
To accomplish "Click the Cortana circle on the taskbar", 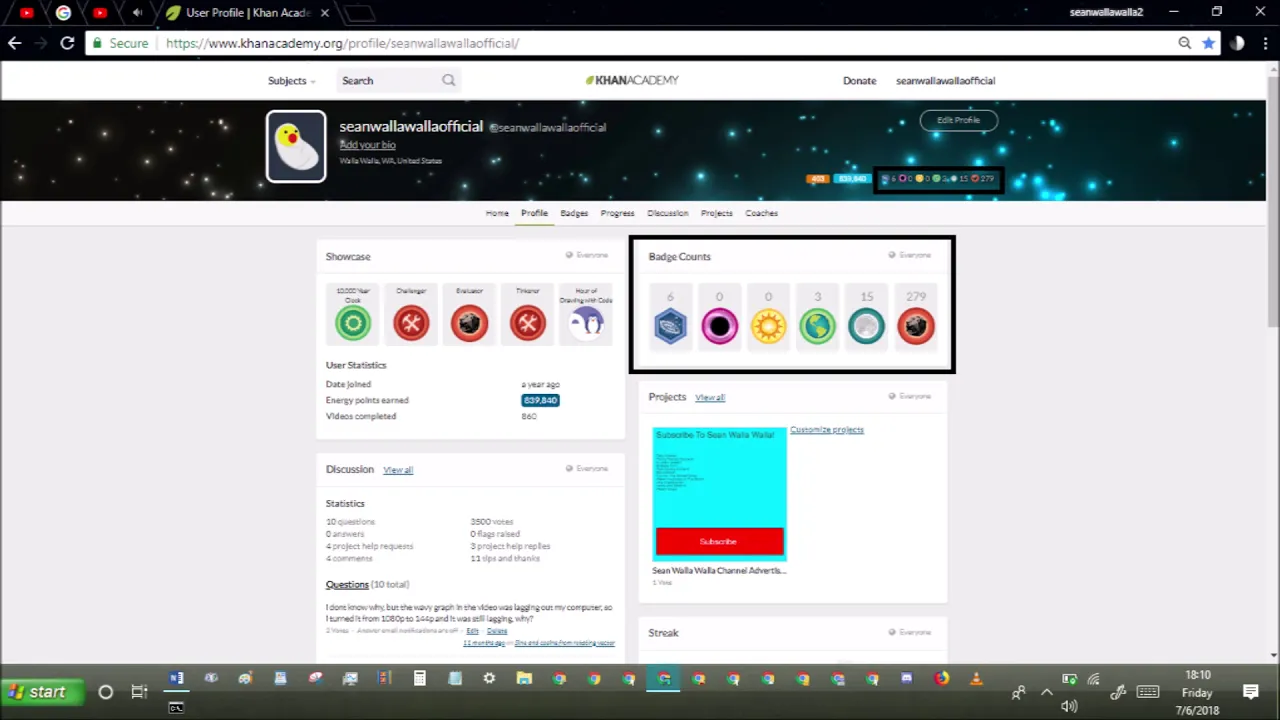I will (105, 692).
